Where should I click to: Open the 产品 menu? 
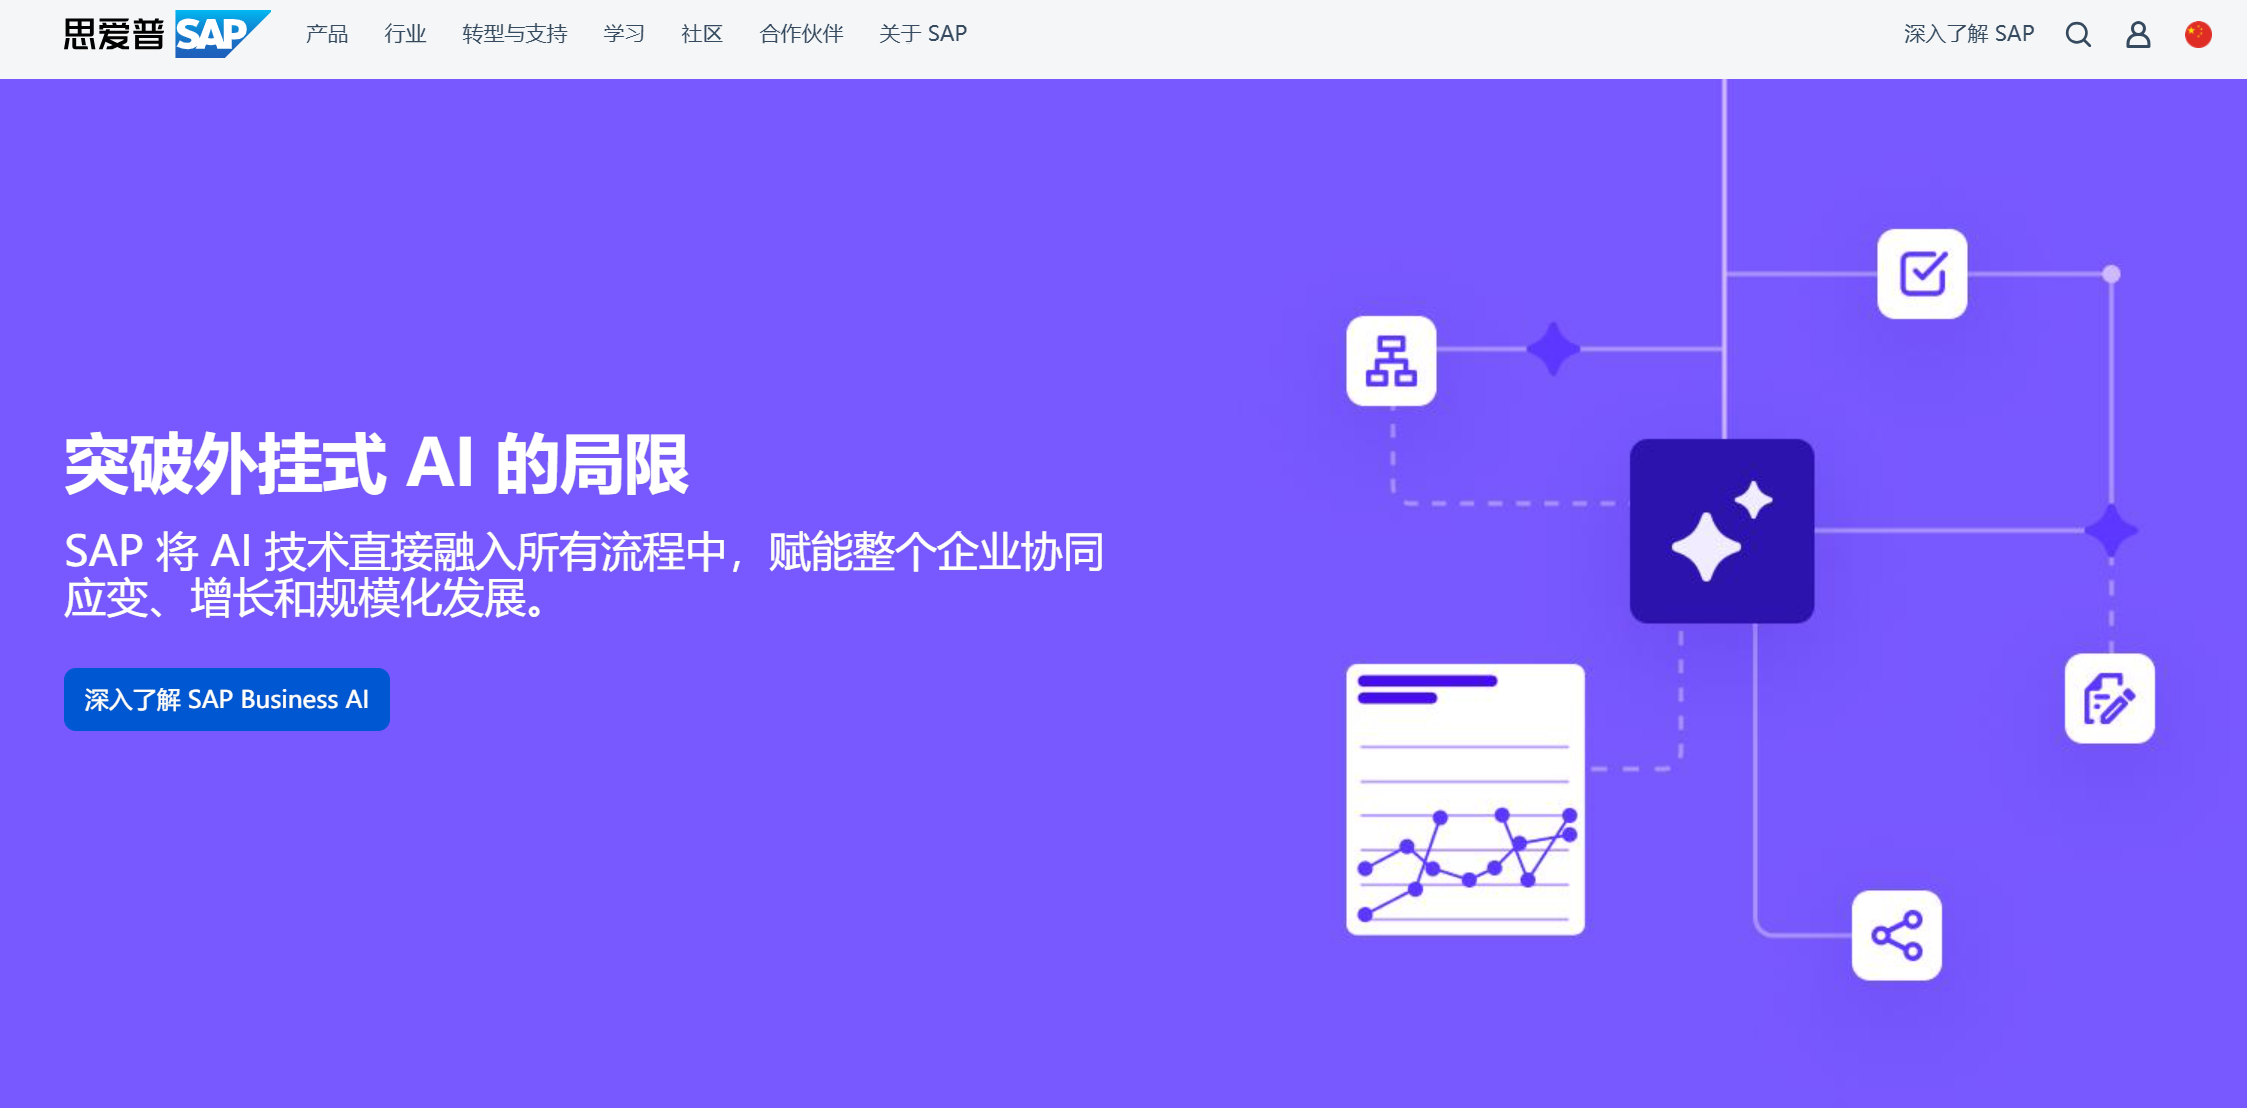point(325,33)
